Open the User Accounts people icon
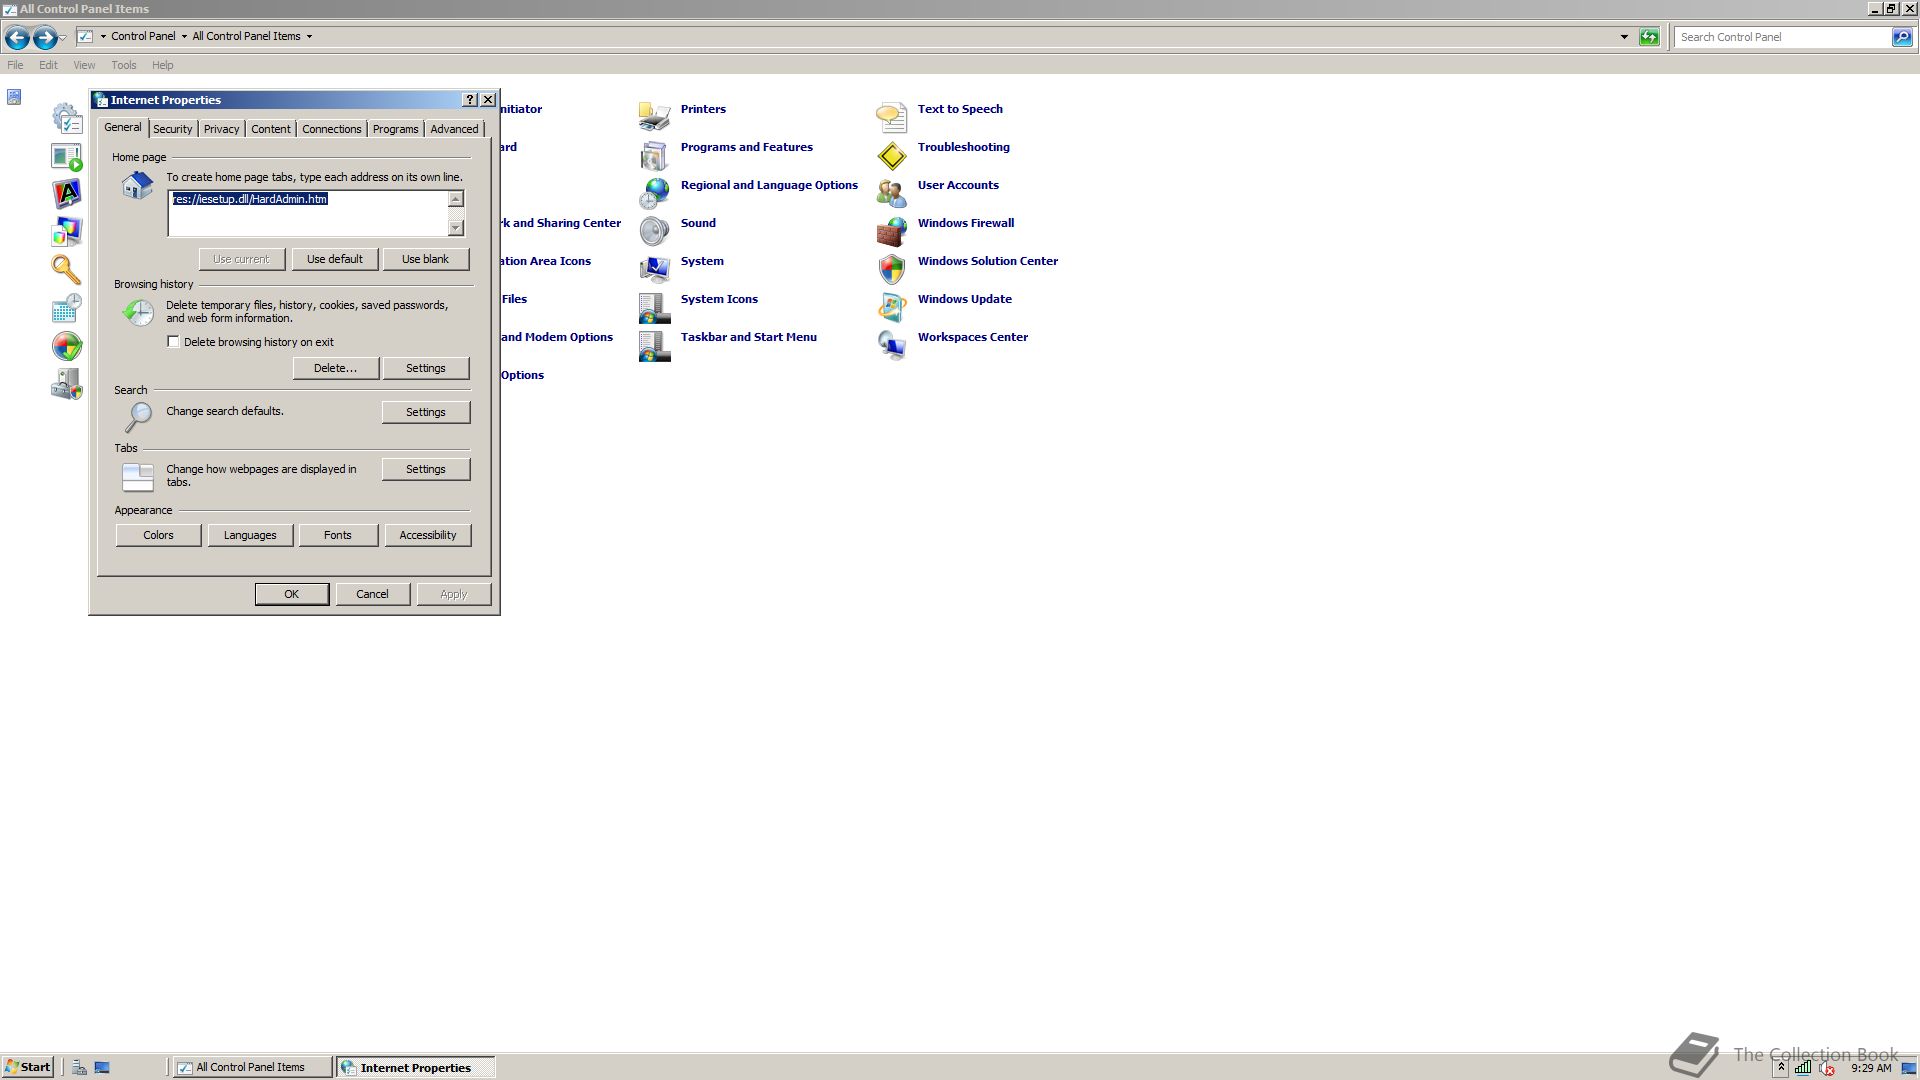The image size is (1920, 1080). click(x=891, y=193)
